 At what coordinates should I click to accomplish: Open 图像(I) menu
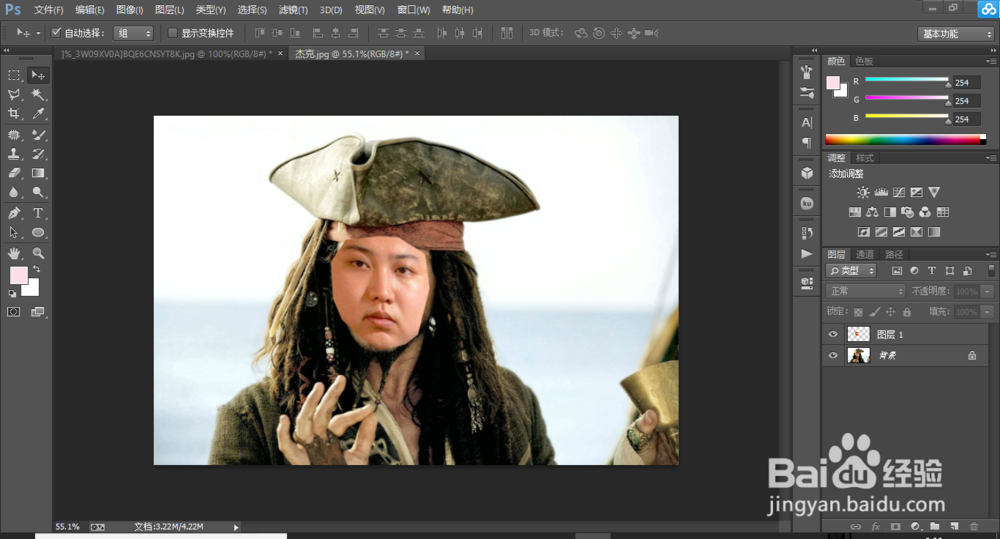click(129, 10)
